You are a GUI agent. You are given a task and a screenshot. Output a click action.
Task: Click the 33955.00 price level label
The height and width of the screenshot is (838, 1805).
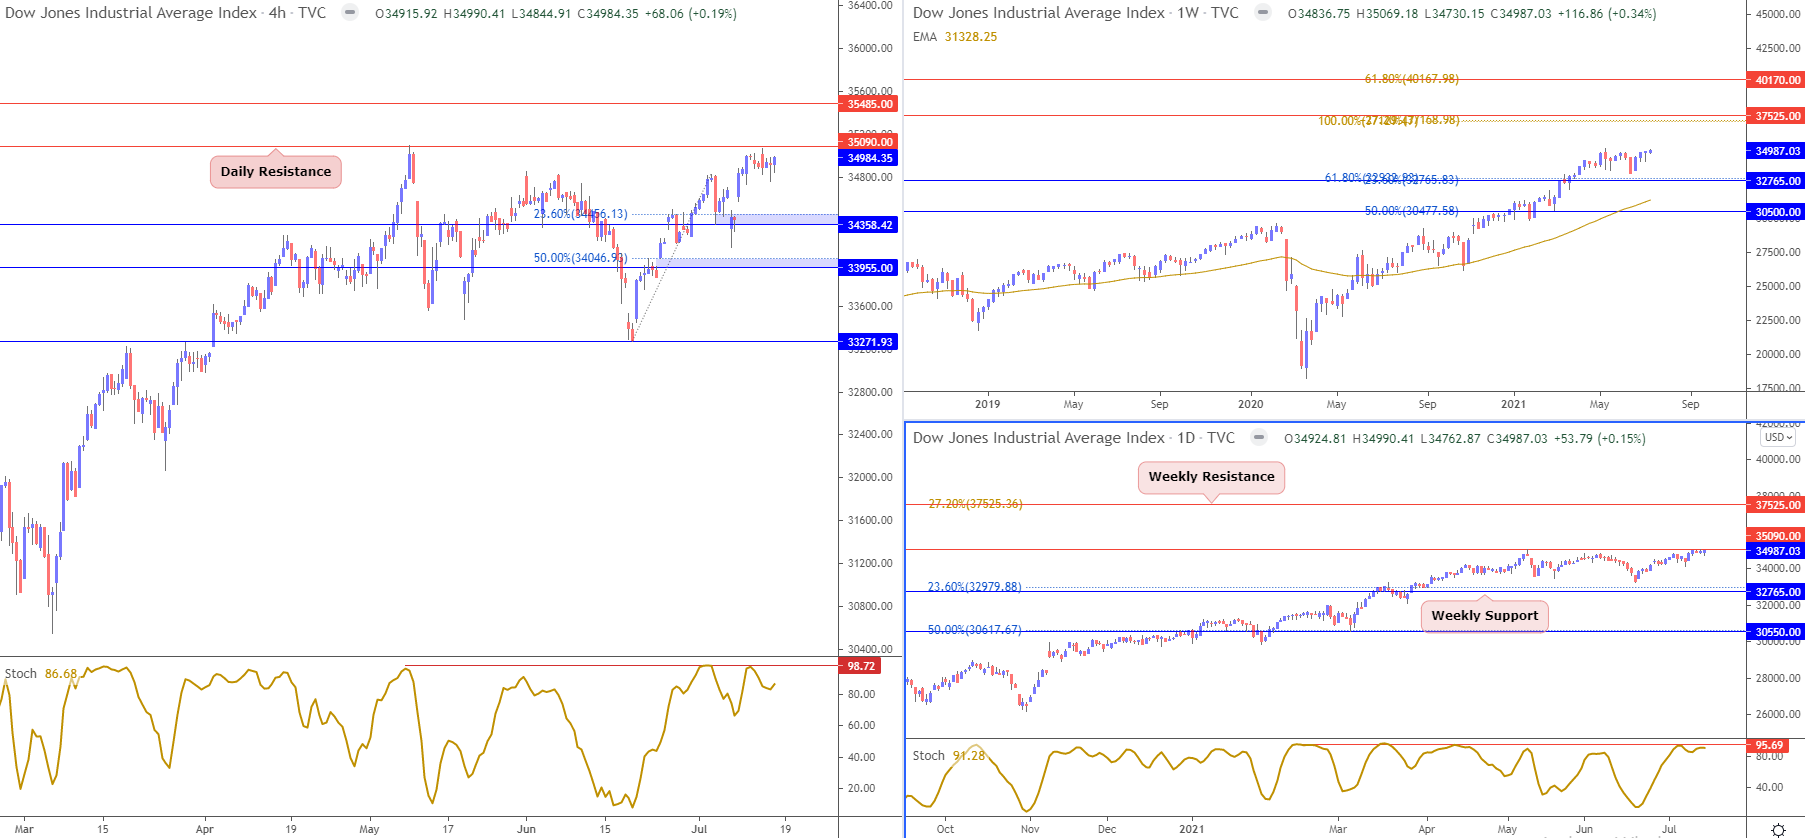click(868, 268)
